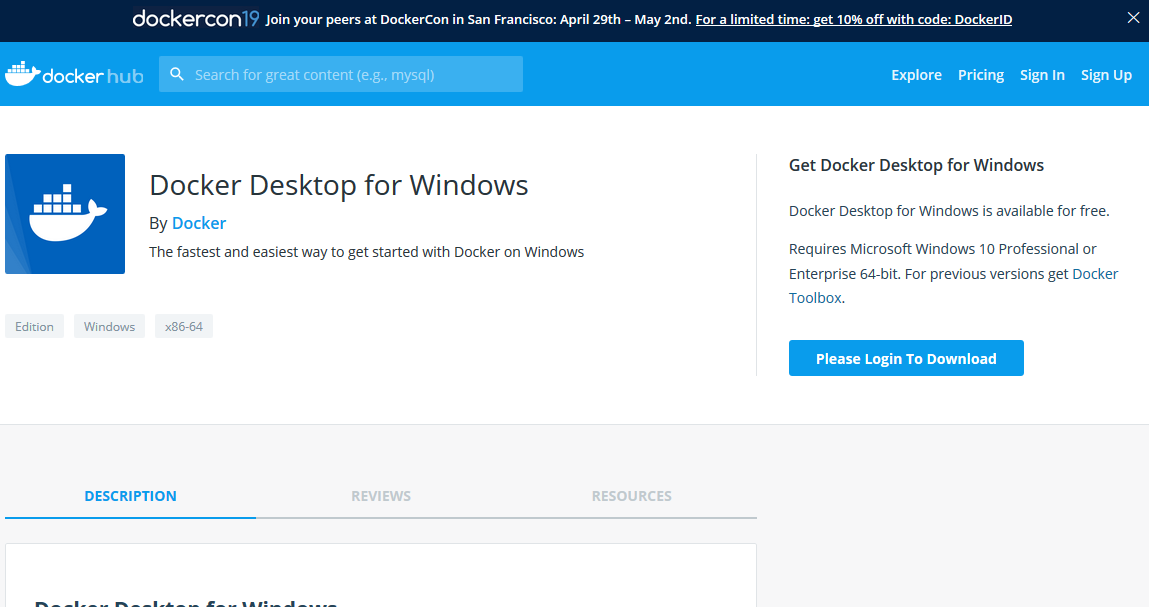This screenshot has width=1149, height=607.
Task: Click the Docker Desktop whale product image
Action: pos(65,214)
